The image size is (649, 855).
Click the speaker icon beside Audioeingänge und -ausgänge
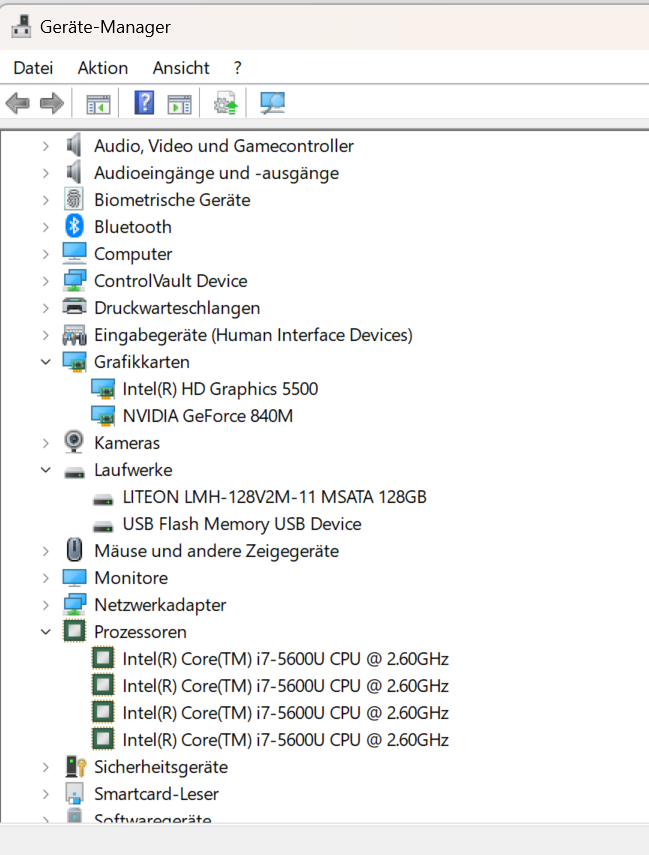pos(74,173)
